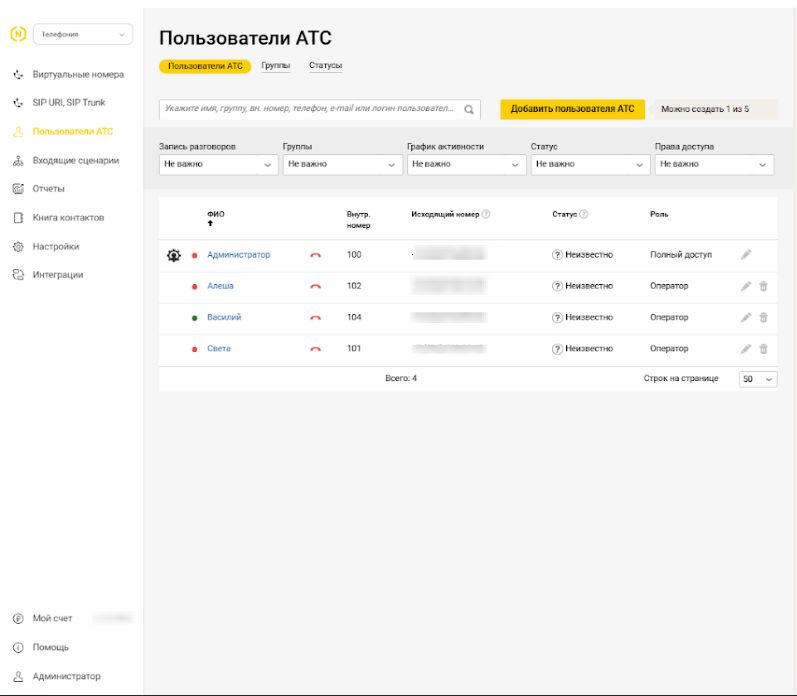This screenshot has height=696, width=797.
Task: Click the gear icon beside Администратор
Action: pos(173,255)
